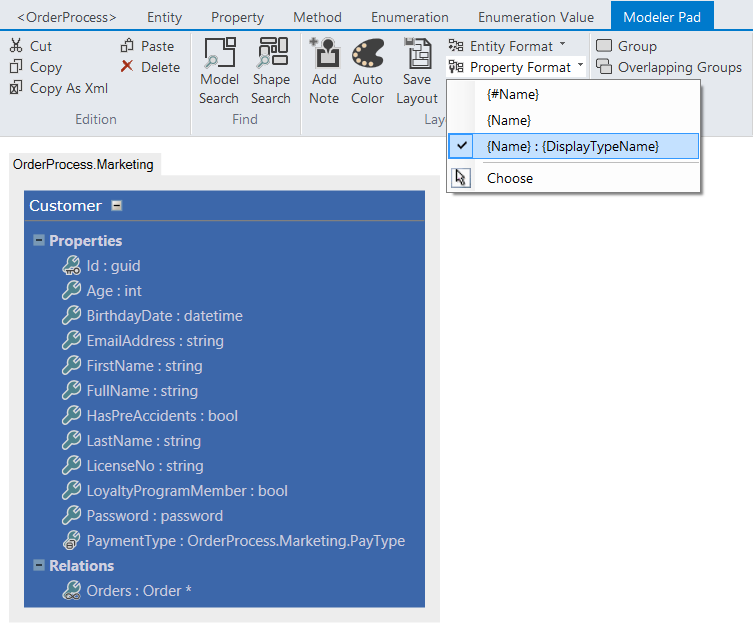Open the Auto Color palette tool

pyautogui.click(x=367, y=53)
